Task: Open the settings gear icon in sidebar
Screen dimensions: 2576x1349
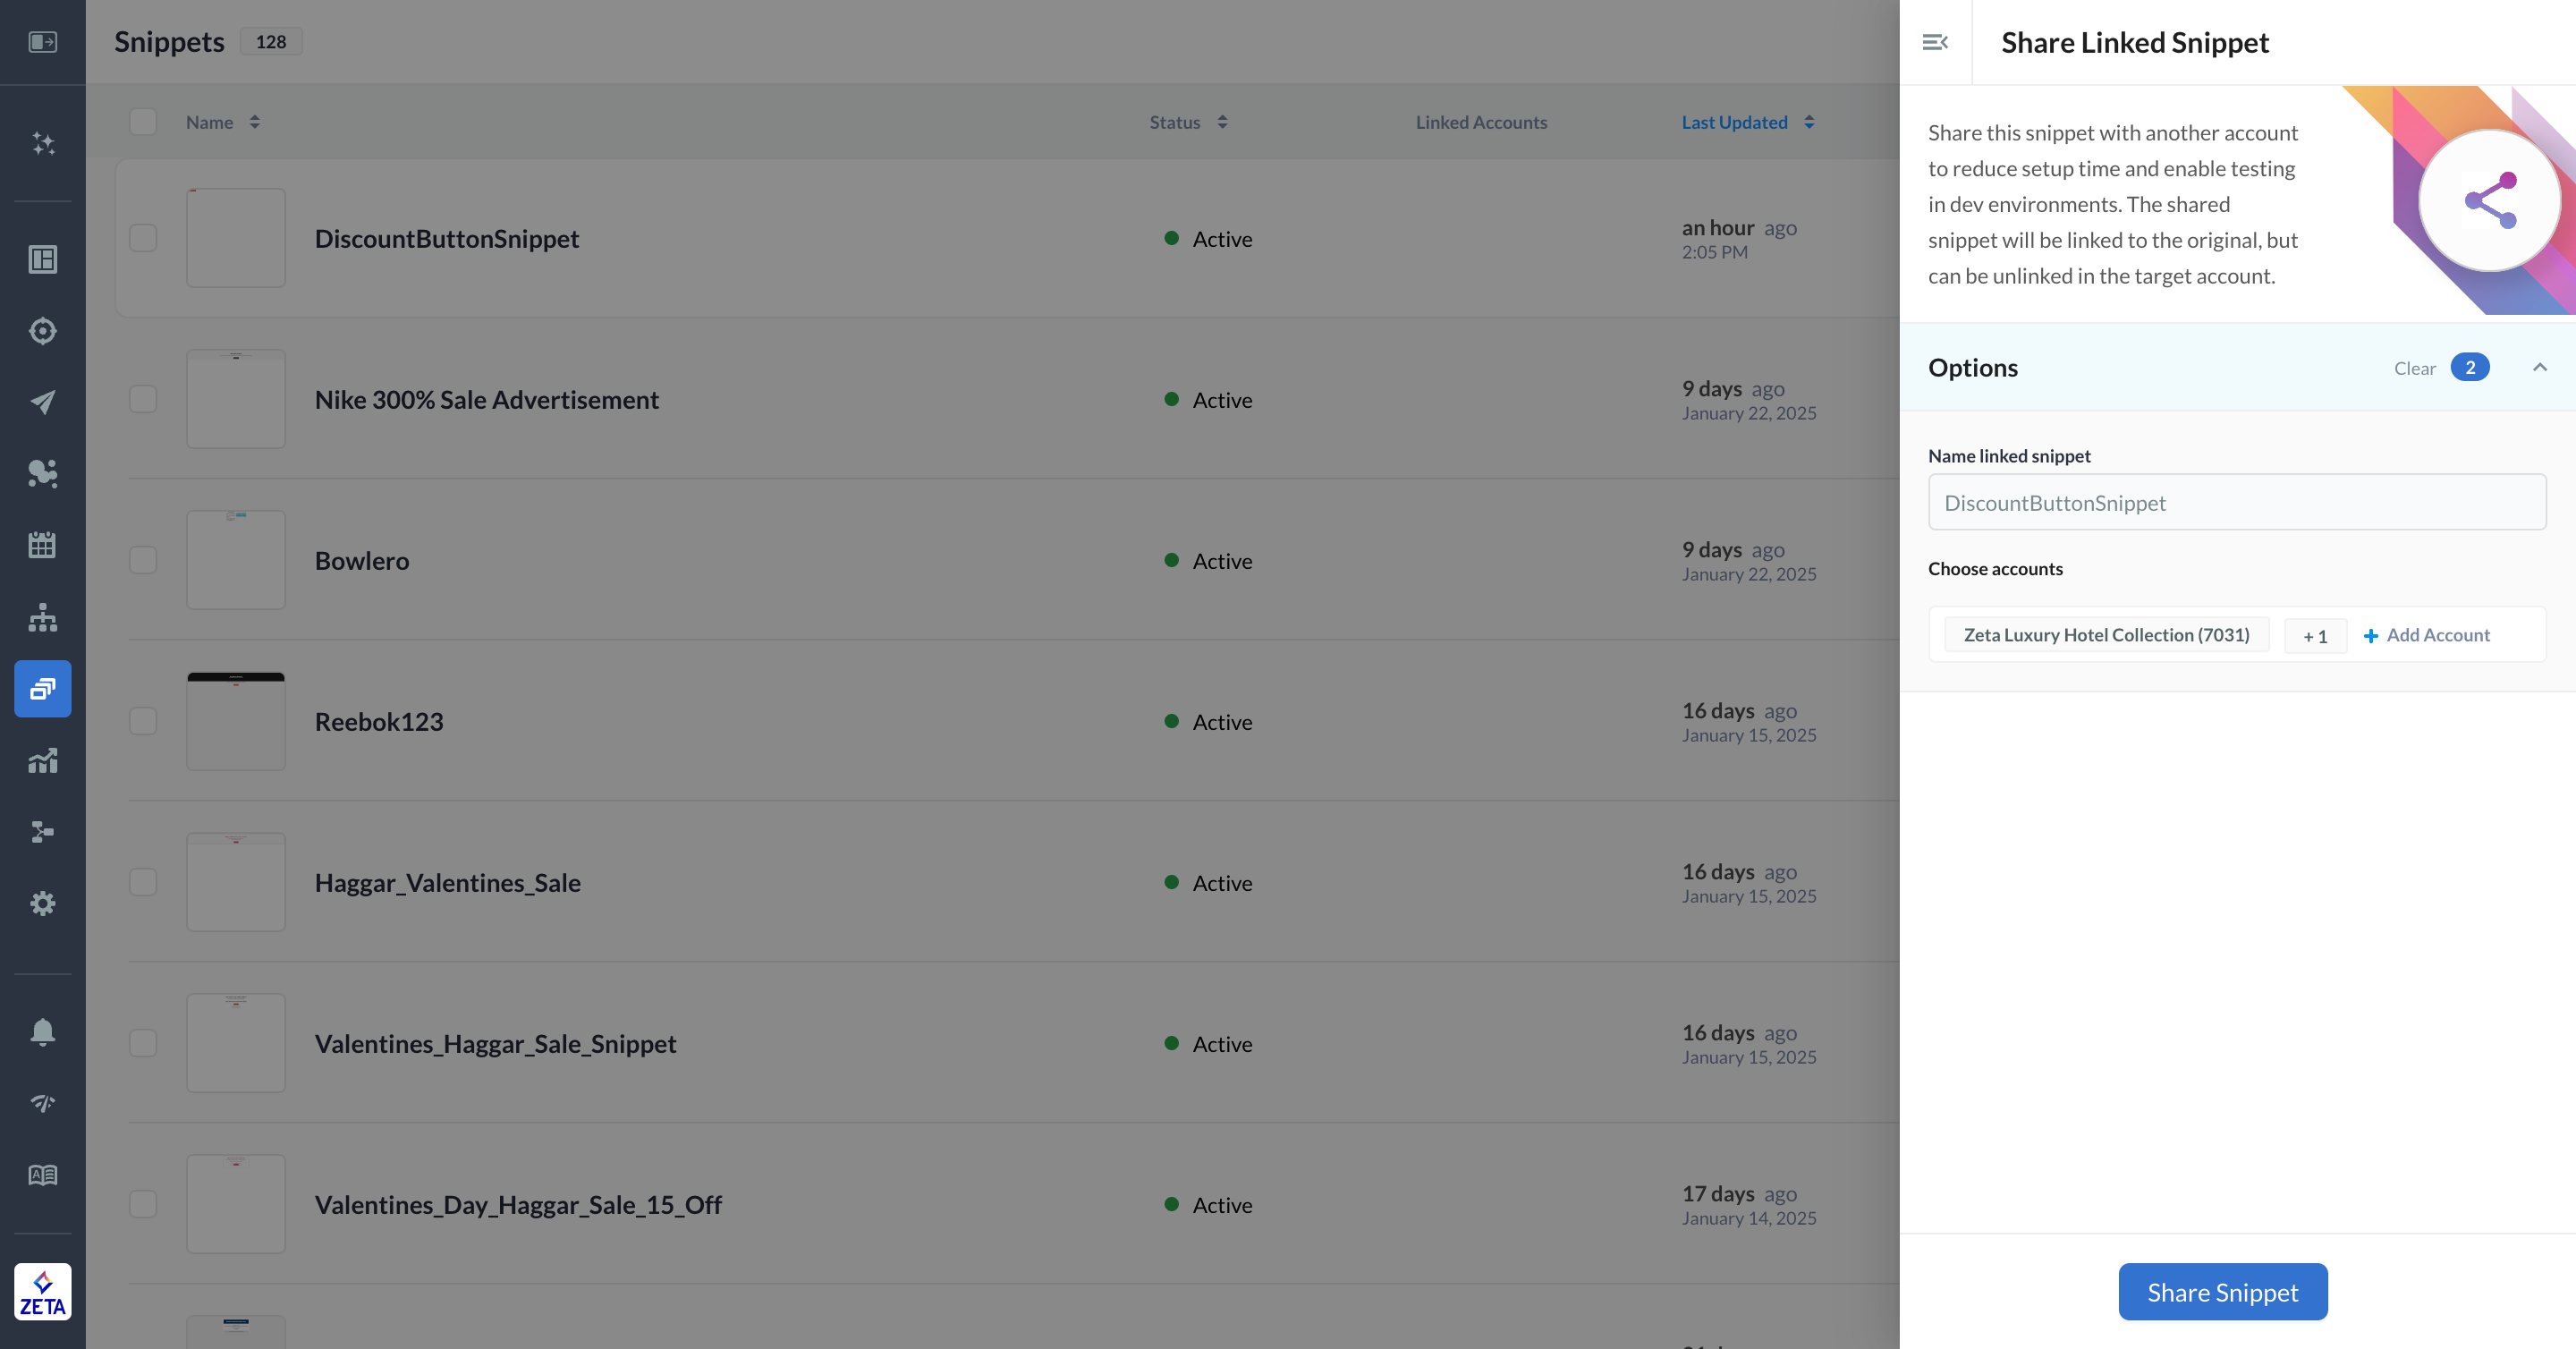Action: point(42,903)
